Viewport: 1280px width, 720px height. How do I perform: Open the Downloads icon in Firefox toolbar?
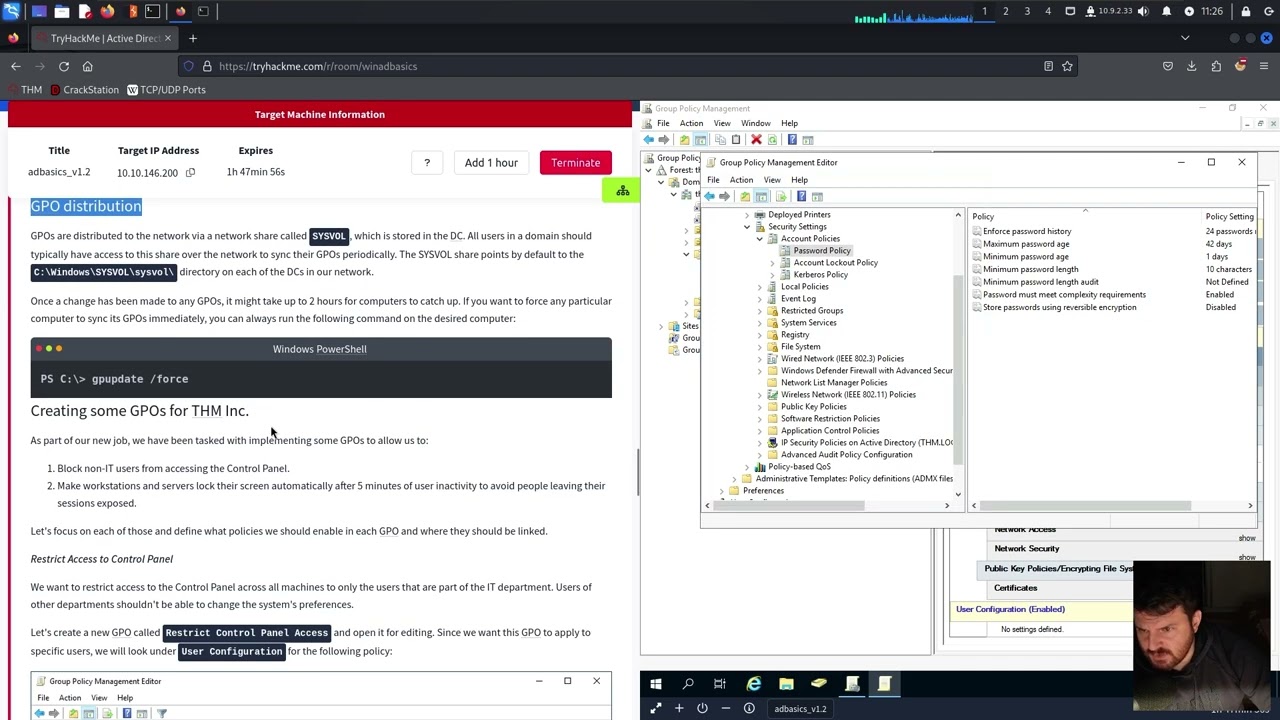(x=1191, y=66)
